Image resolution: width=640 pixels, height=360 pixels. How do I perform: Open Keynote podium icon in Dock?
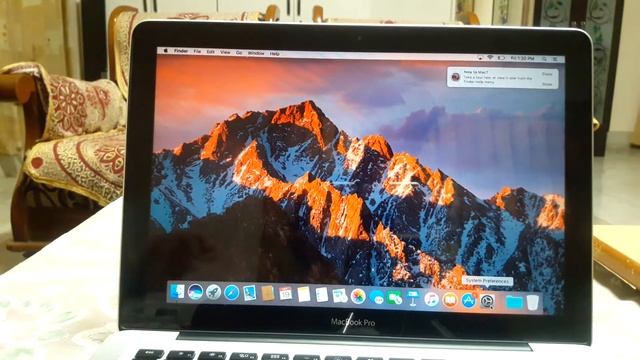click(x=413, y=298)
